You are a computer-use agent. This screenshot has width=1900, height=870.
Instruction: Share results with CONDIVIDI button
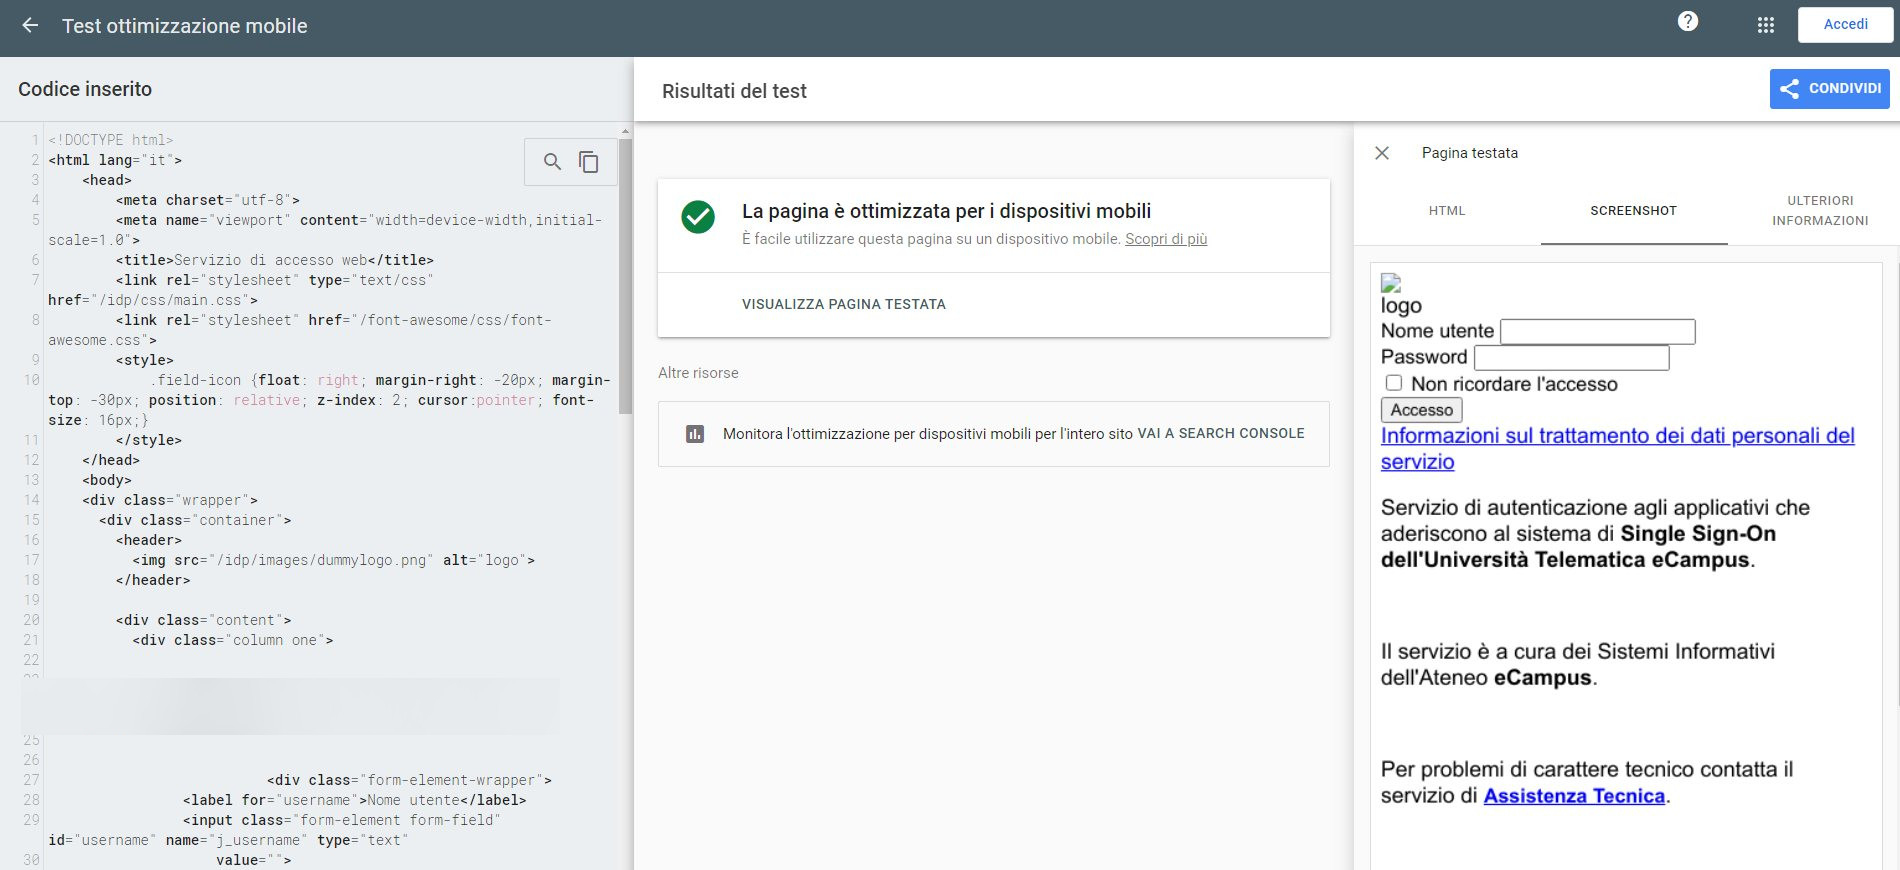1829,88
